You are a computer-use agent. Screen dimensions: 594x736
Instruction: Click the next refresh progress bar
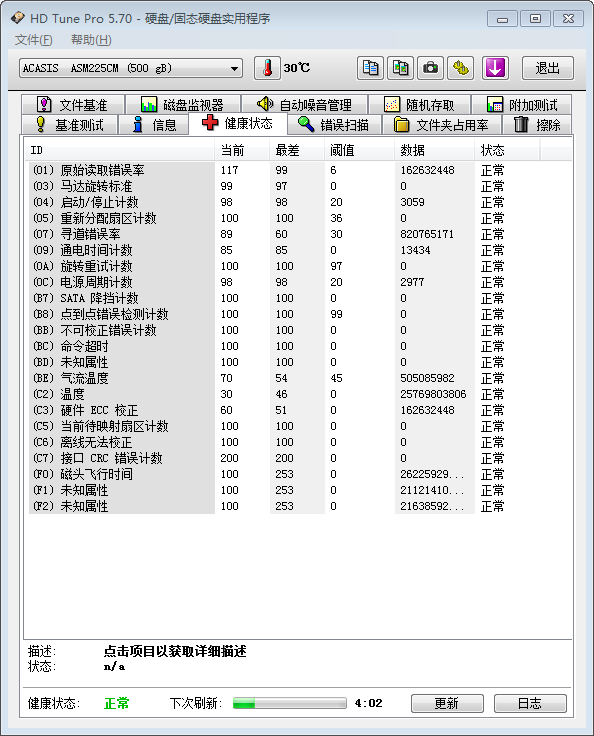tap(290, 703)
